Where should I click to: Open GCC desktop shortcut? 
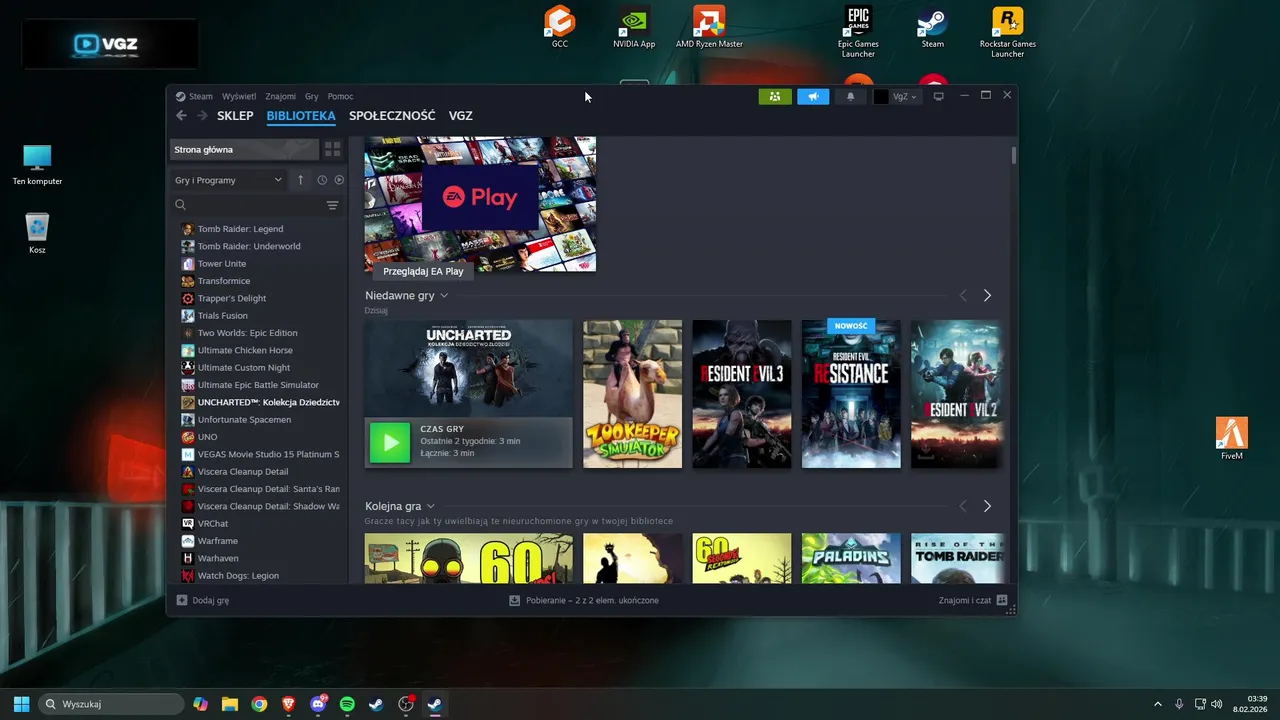[560, 27]
